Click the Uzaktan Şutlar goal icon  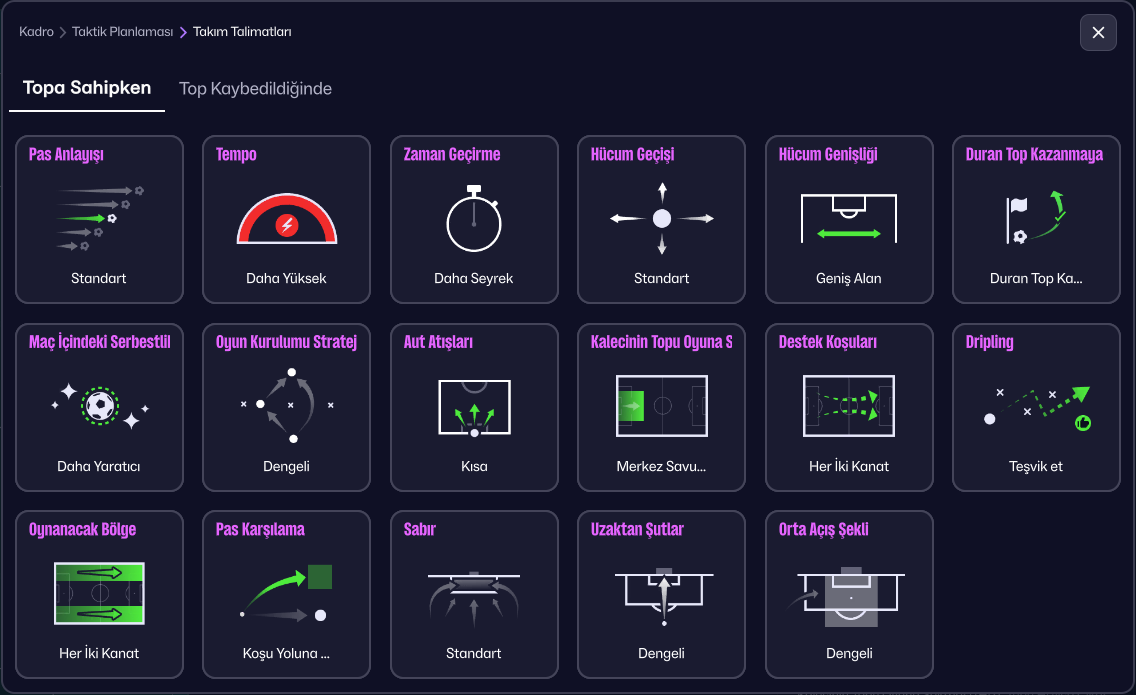[x=662, y=594]
